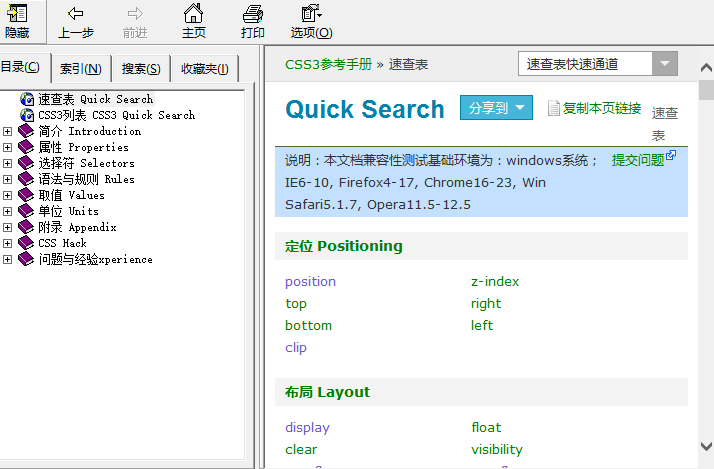This screenshot has width=714, height=469.
Task: Open the 速查表快速通道 dropdown
Action: (665, 64)
